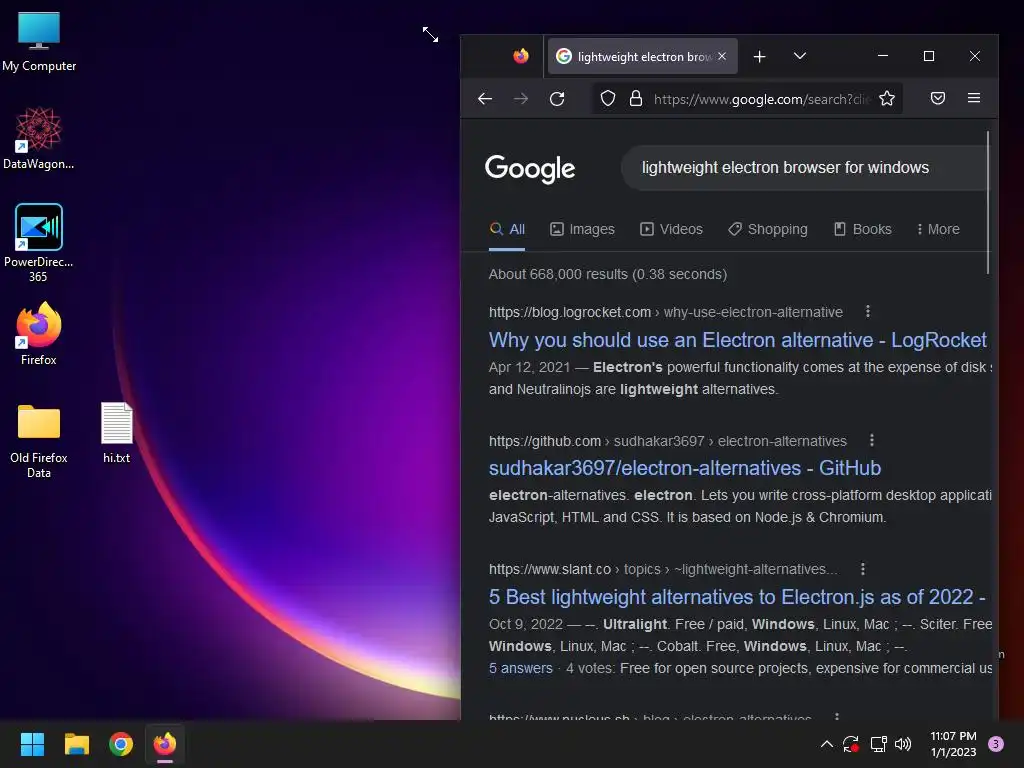
Task: Open options dots beside blog.logrocket.com result
Action: tap(867, 312)
